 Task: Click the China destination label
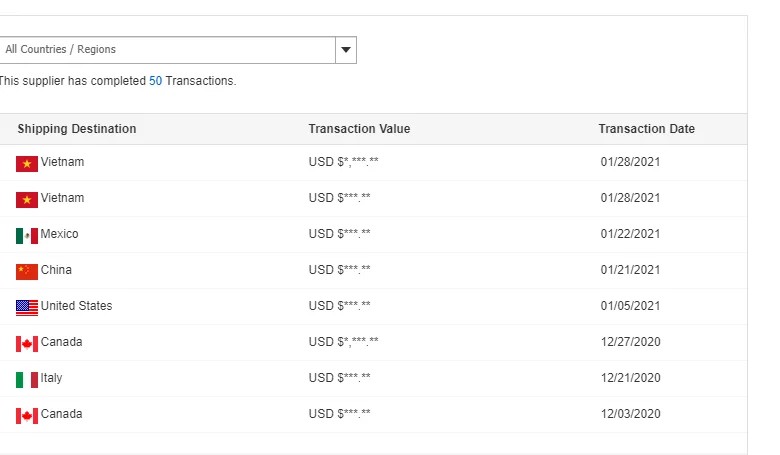point(56,270)
